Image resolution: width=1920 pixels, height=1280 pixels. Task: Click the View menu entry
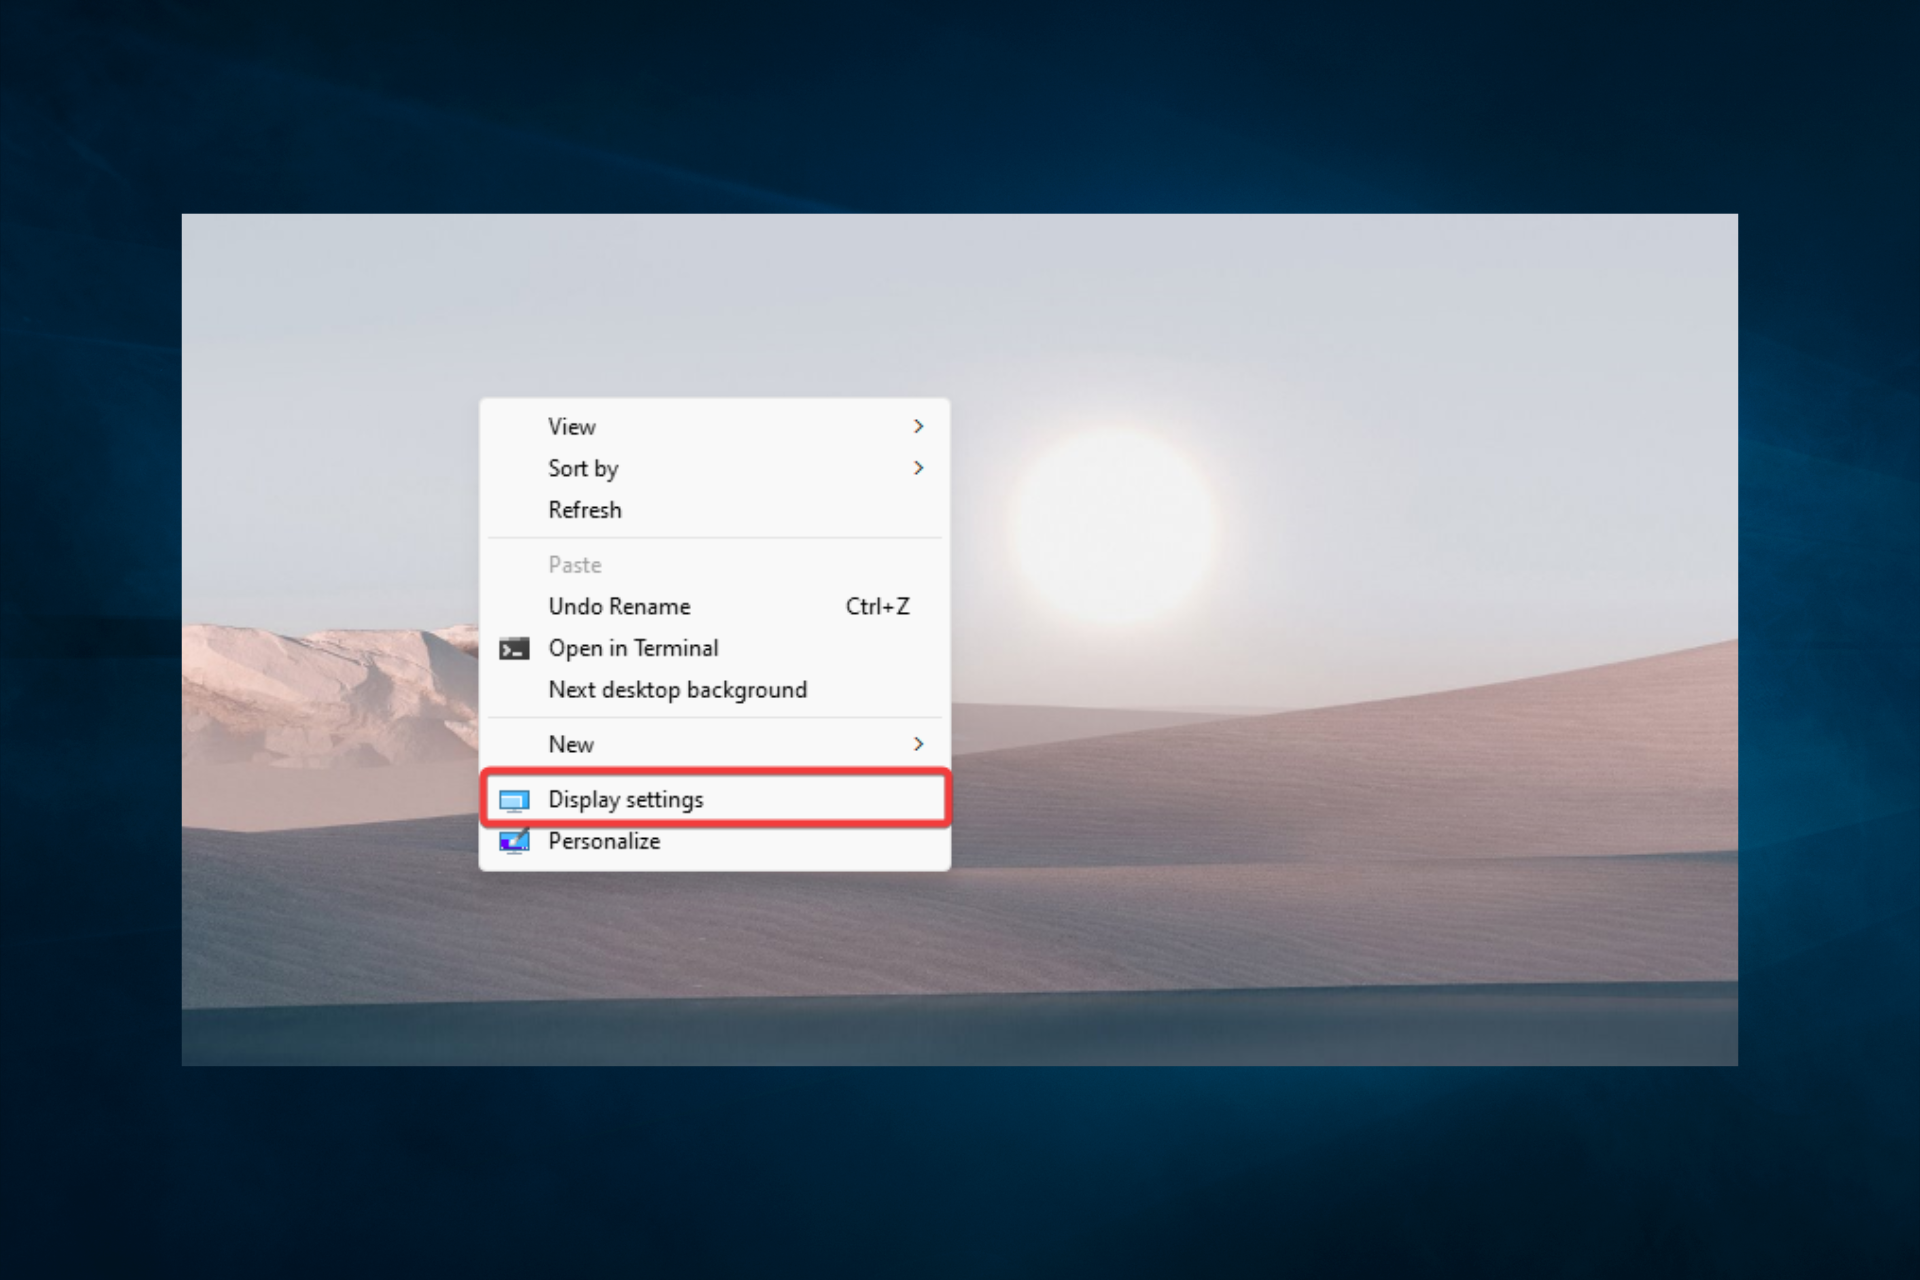tap(571, 426)
